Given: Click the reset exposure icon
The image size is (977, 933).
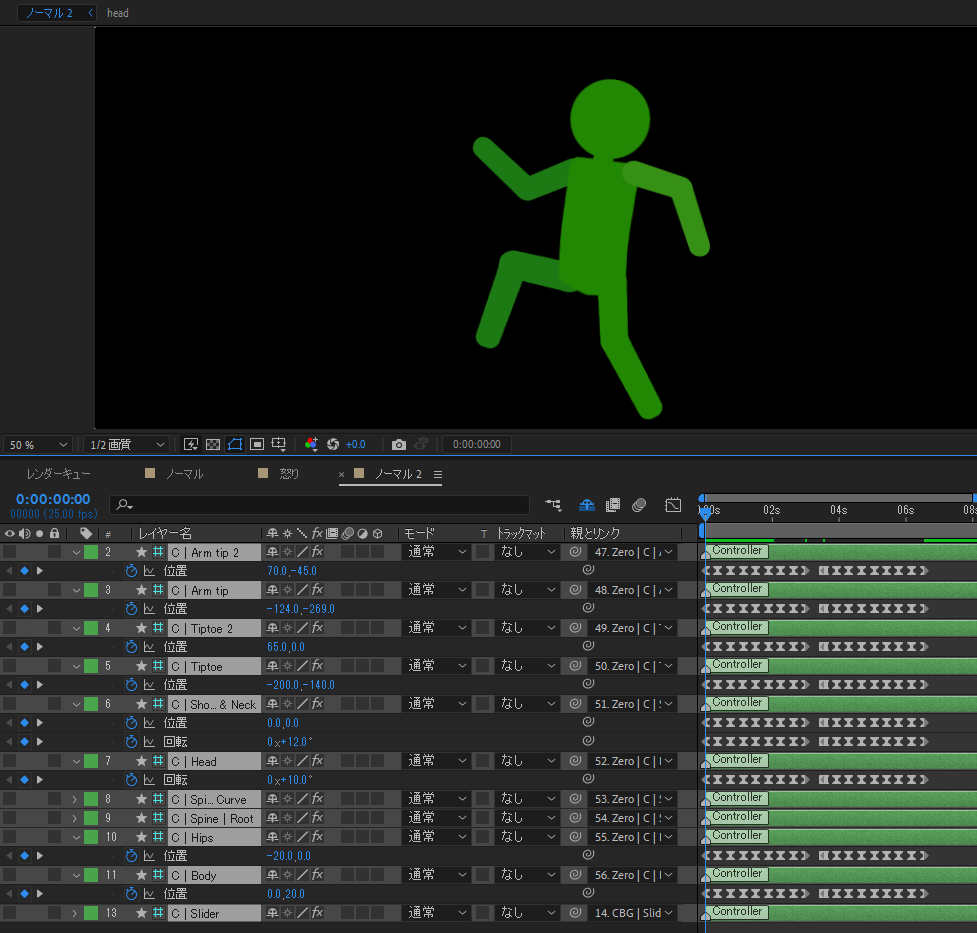Looking at the screenshot, I should (333, 444).
